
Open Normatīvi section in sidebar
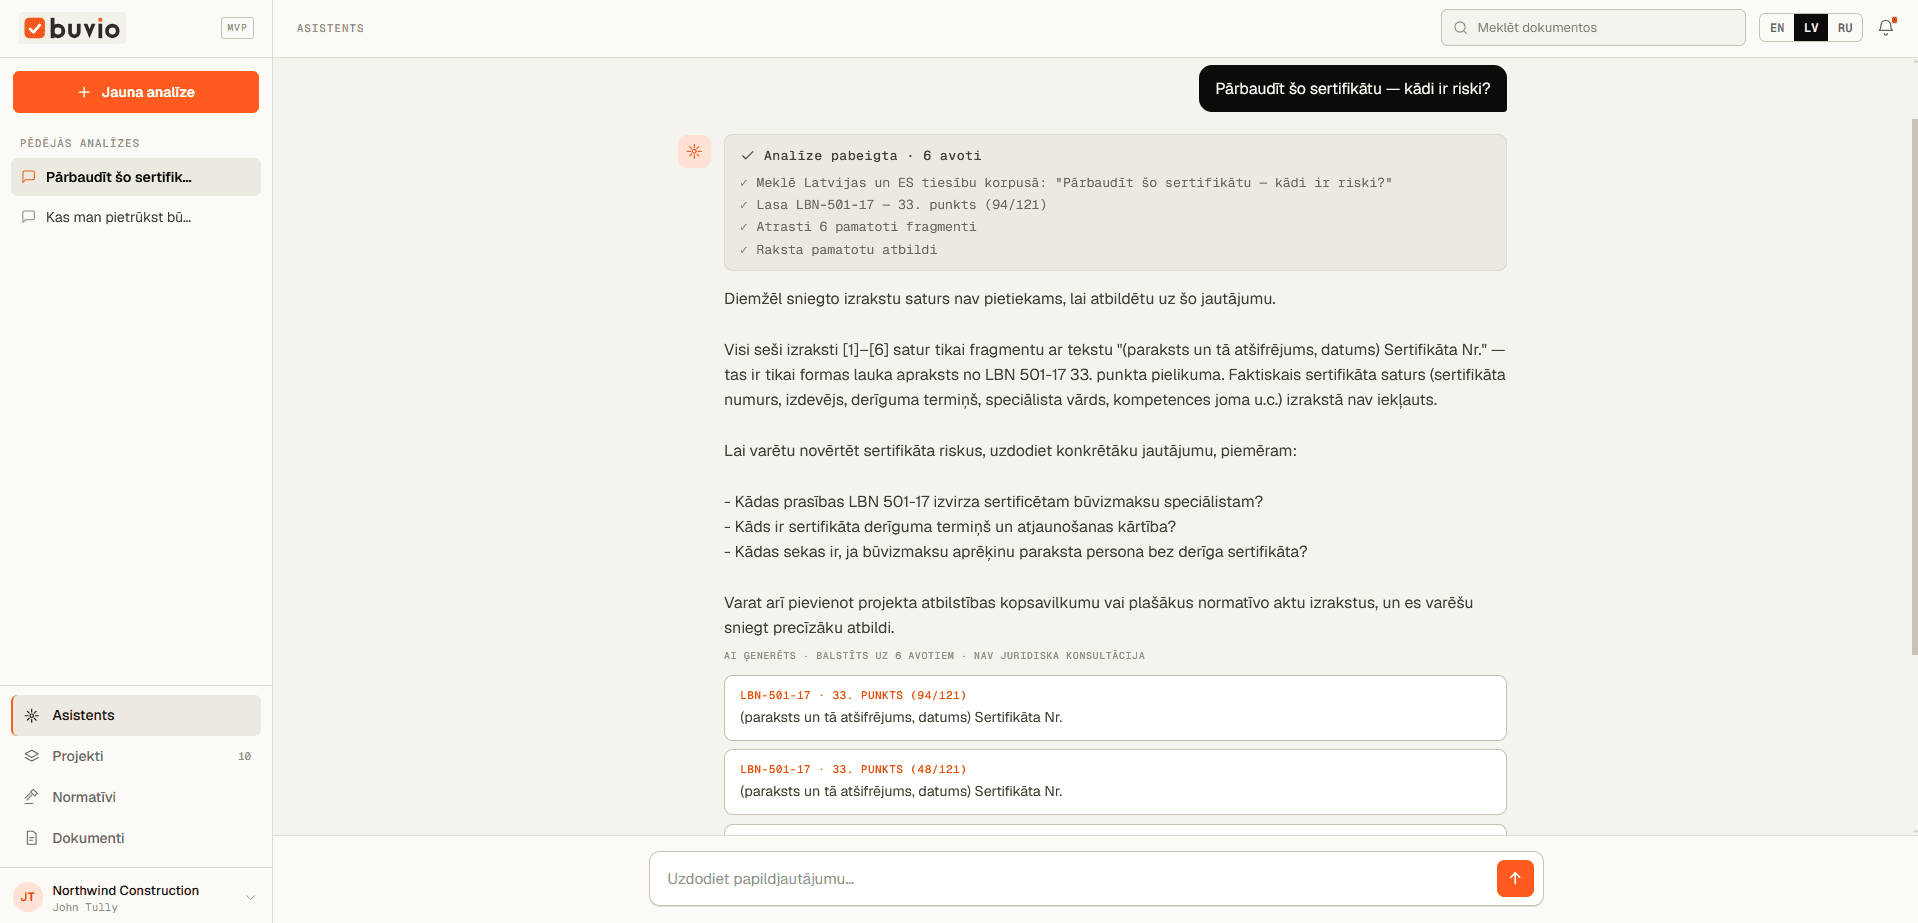point(136,797)
